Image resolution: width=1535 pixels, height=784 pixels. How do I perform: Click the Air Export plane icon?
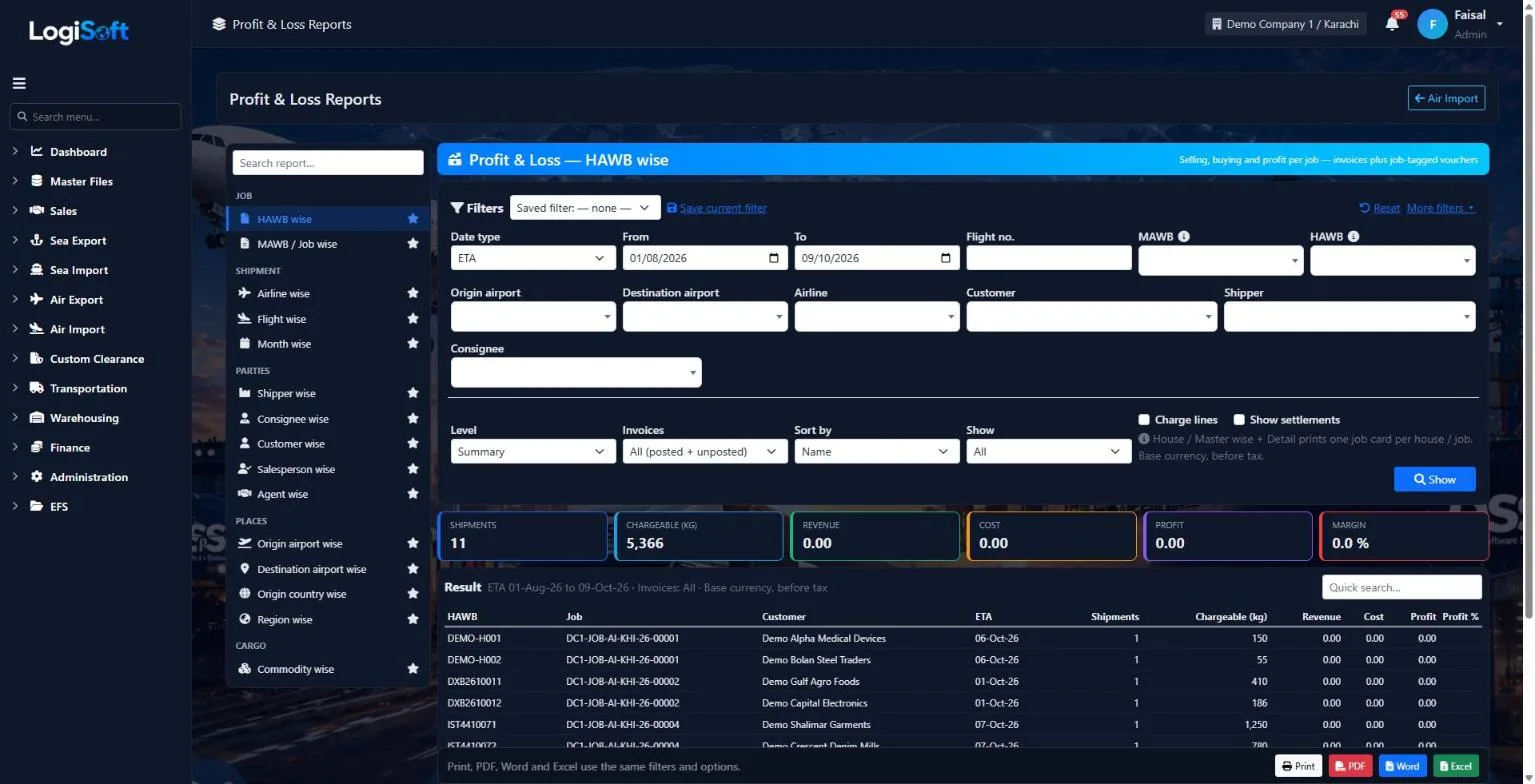click(37, 300)
